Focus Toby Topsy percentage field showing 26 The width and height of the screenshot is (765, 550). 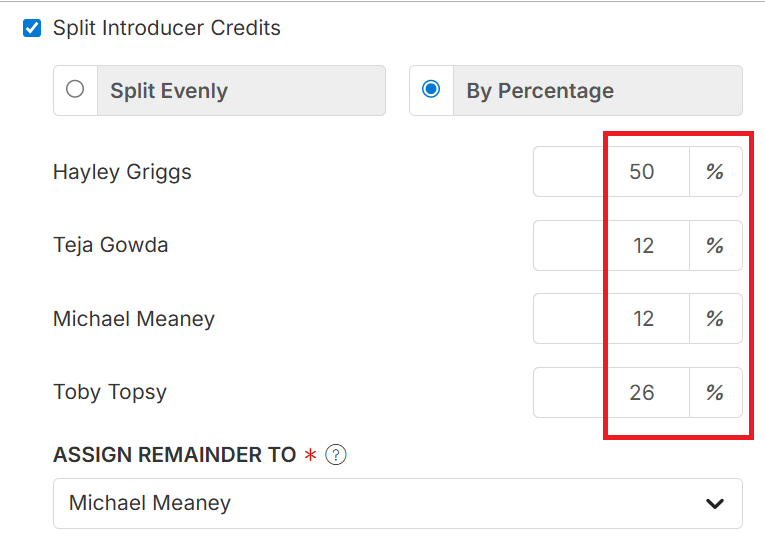pyautogui.click(x=611, y=392)
